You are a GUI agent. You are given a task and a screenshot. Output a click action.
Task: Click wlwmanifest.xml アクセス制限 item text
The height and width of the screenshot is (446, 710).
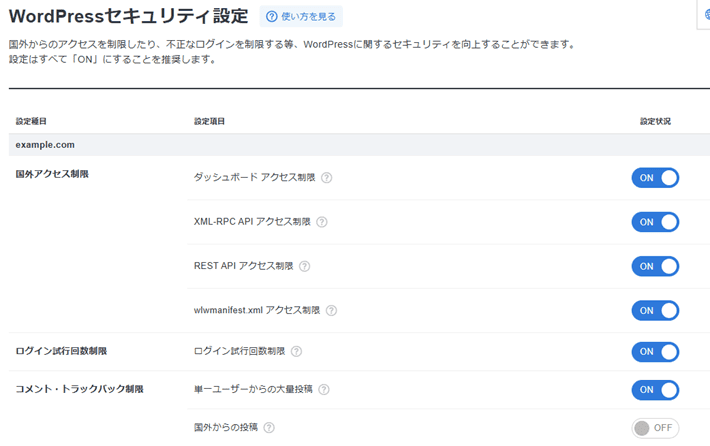(x=257, y=311)
